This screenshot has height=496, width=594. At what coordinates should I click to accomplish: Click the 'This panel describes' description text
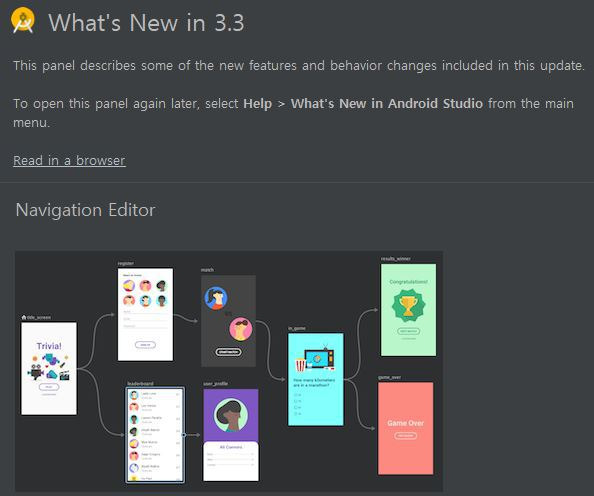(x=299, y=66)
